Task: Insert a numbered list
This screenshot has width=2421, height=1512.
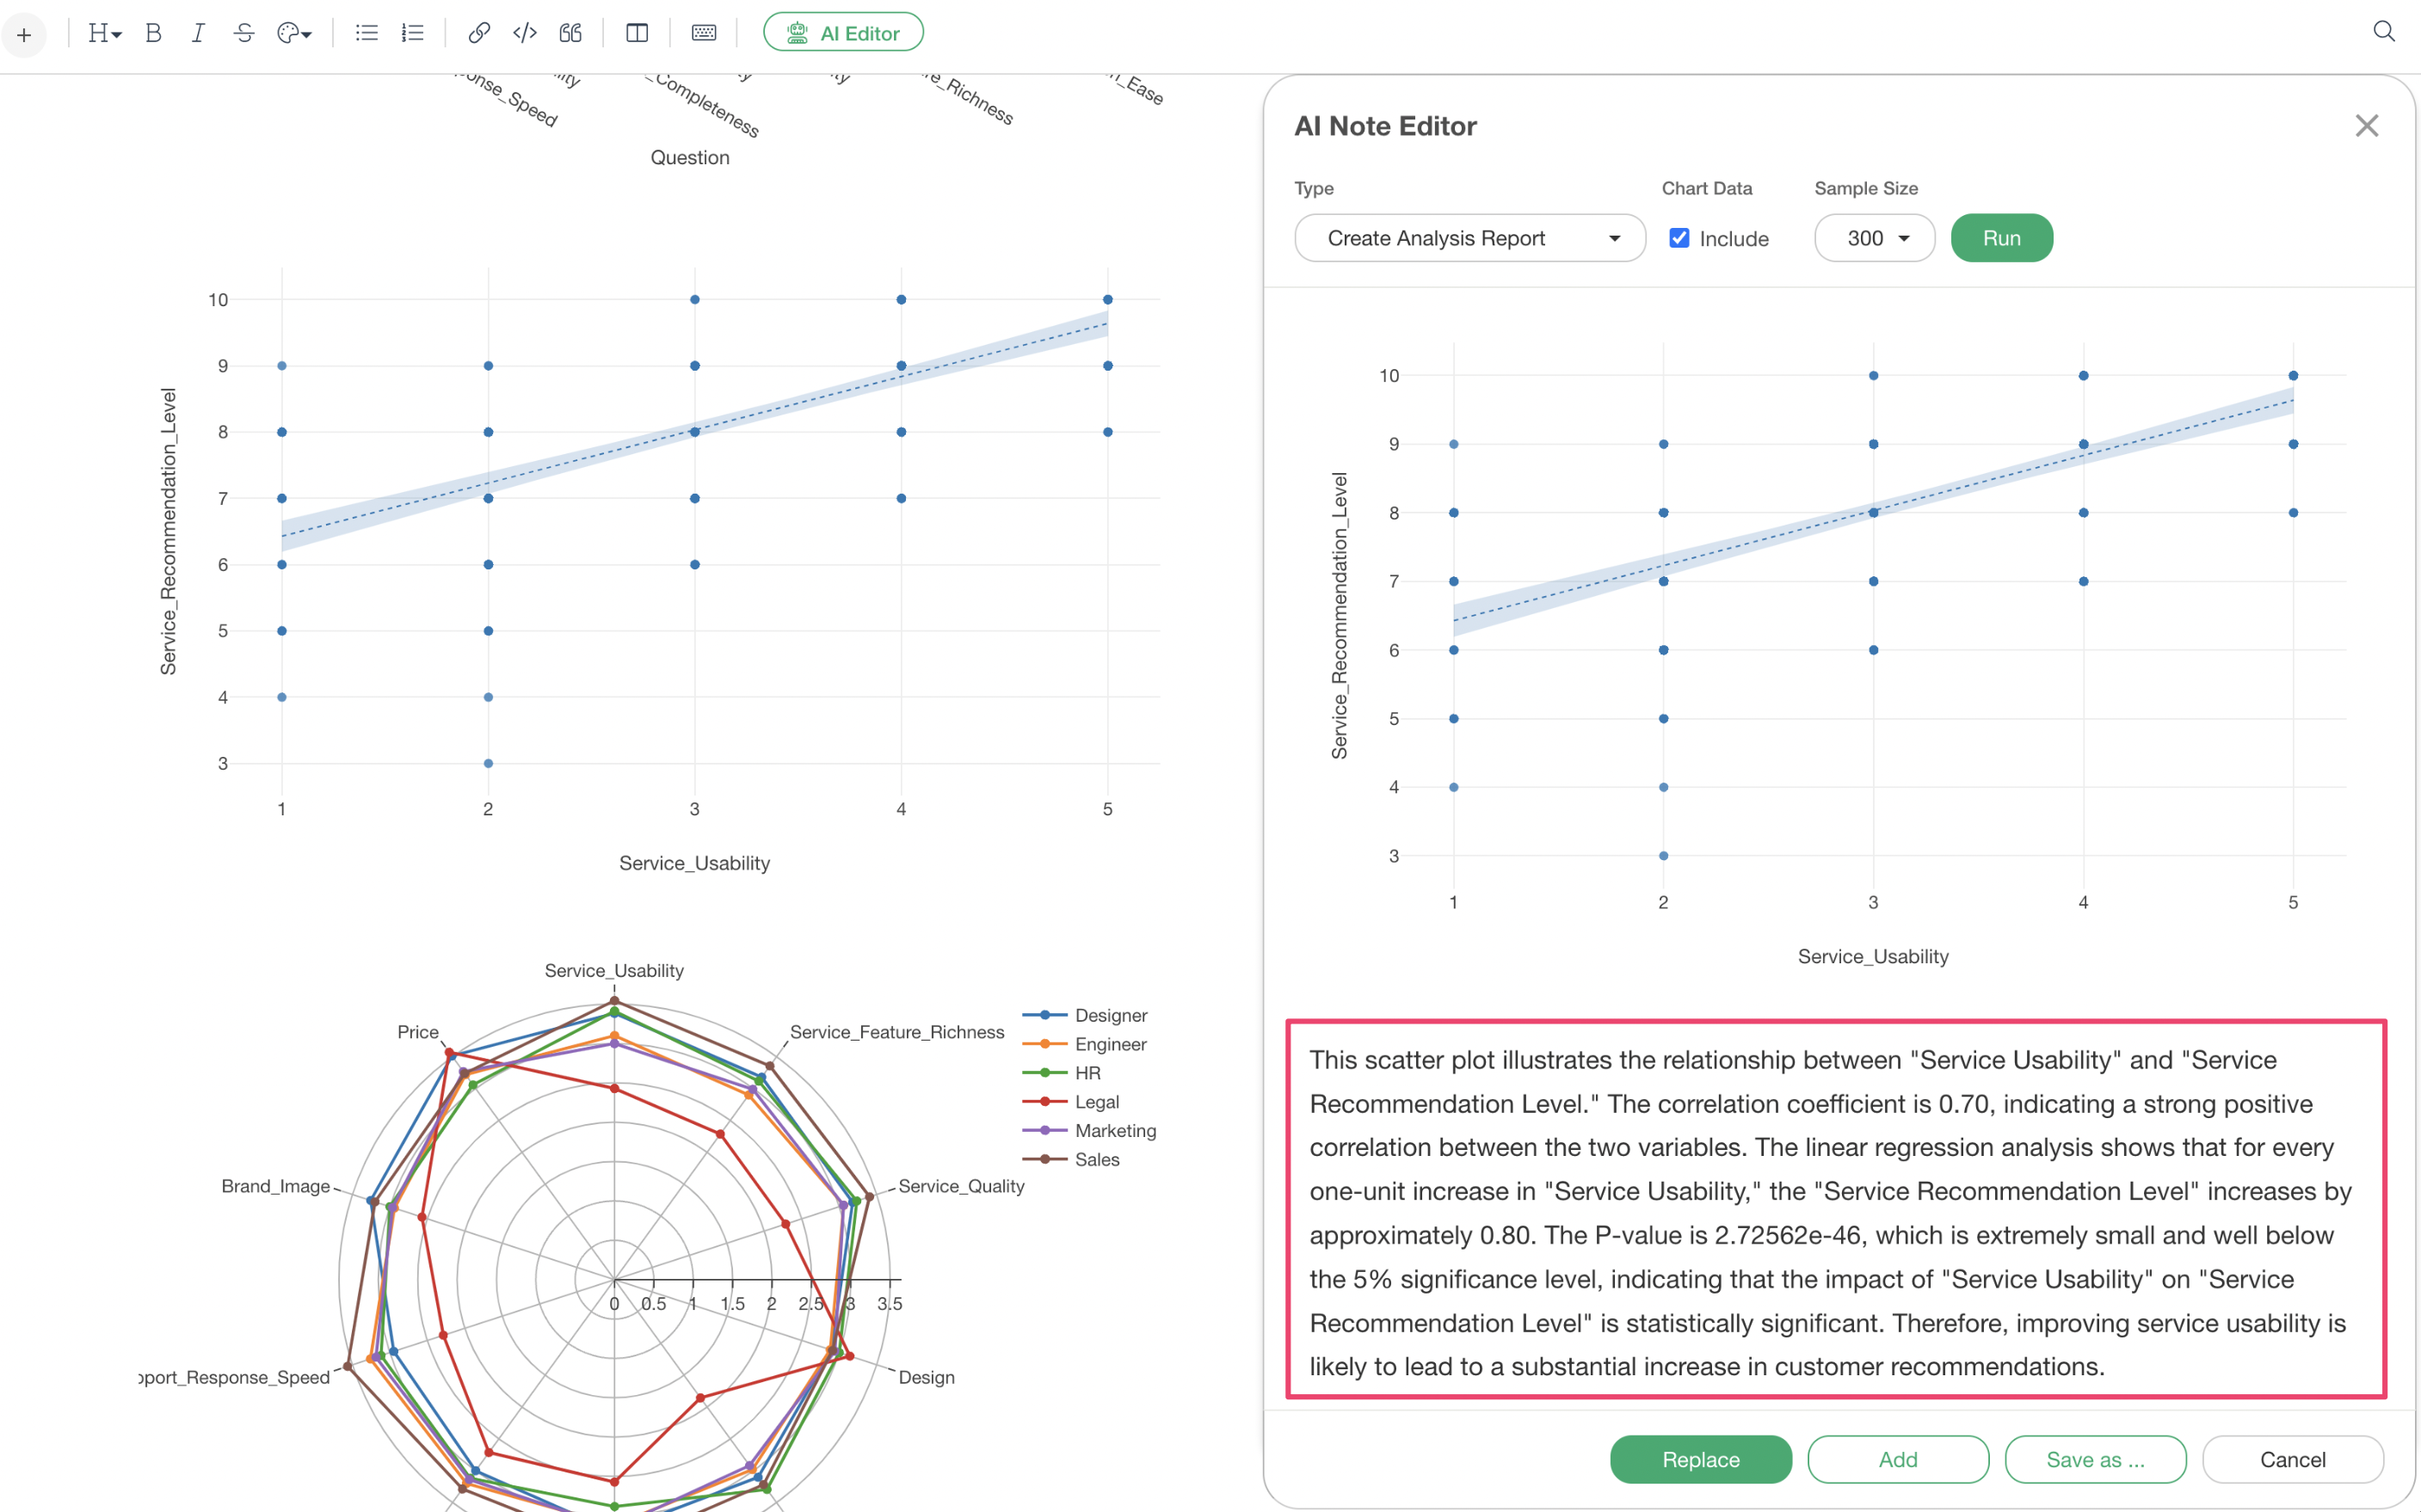Action: pyautogui.click(x=412, y=33)
